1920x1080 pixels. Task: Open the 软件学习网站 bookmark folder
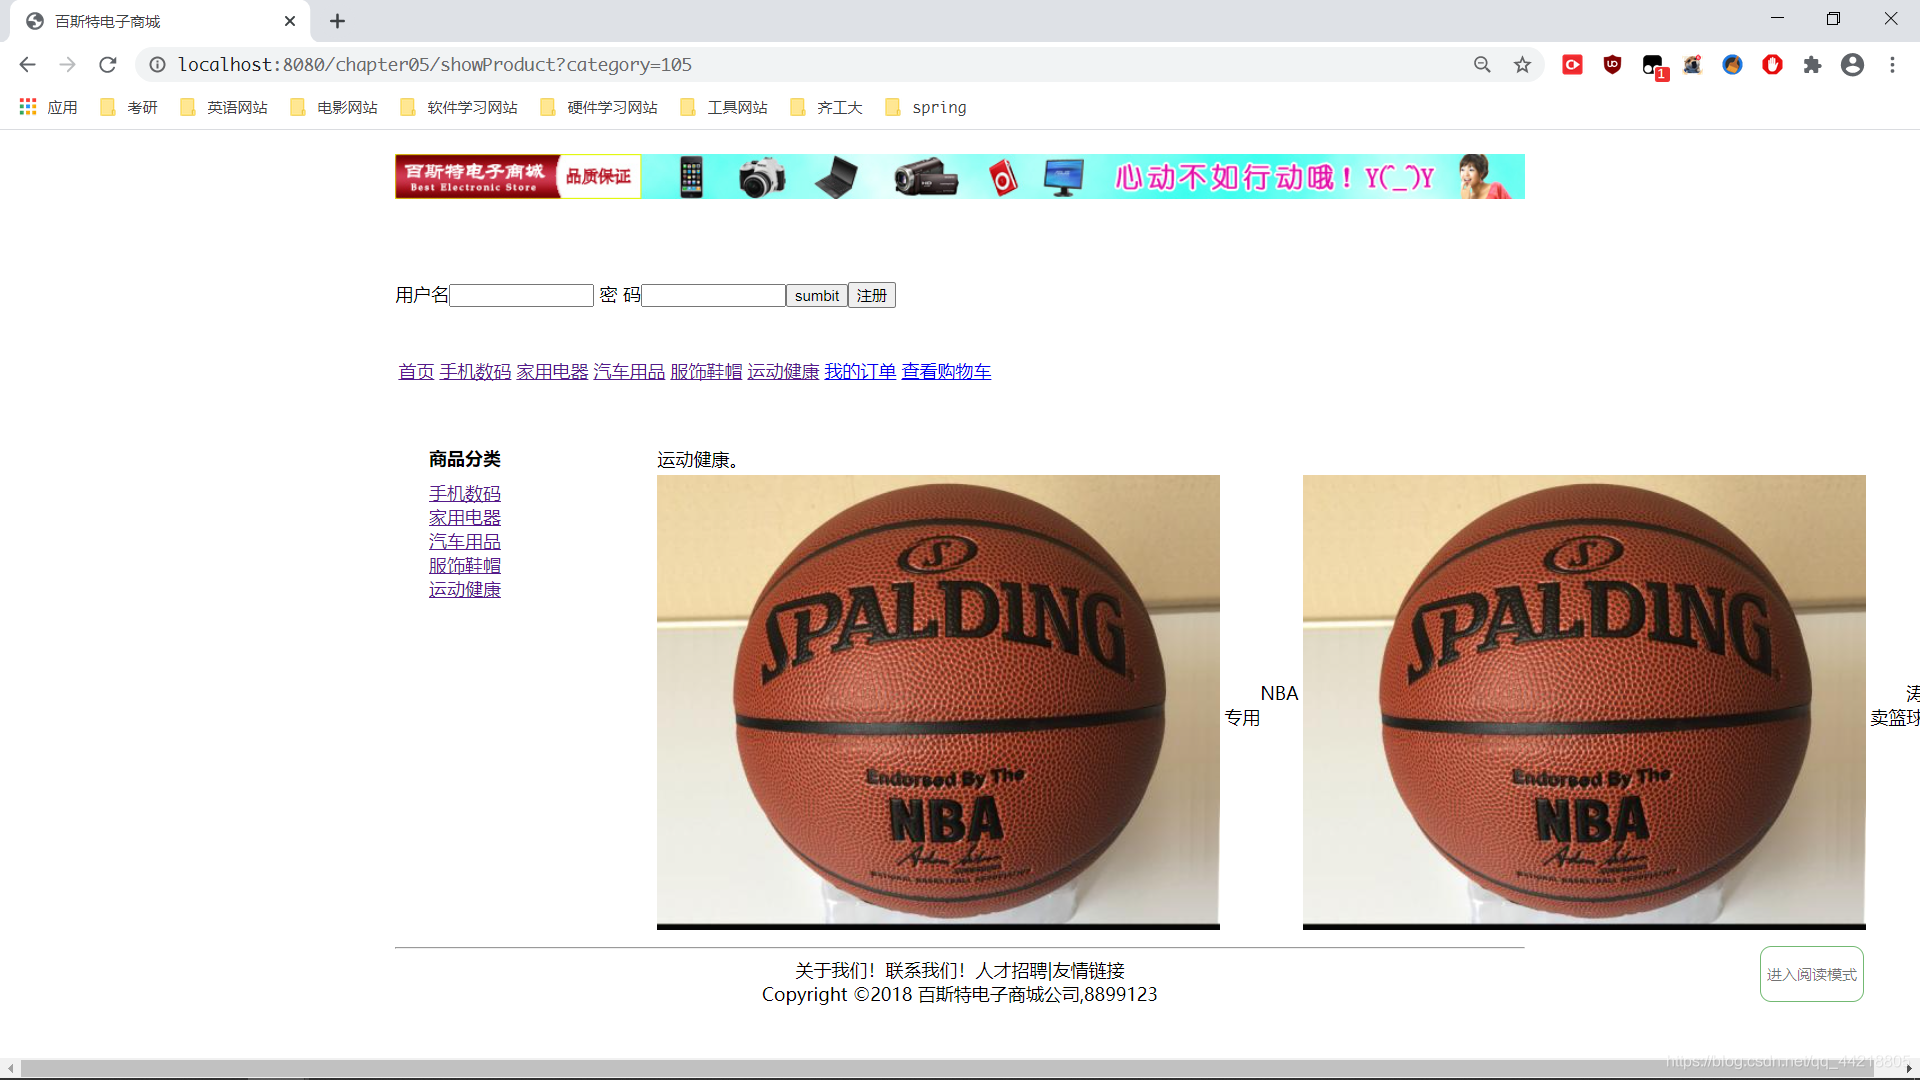(459, 107)
